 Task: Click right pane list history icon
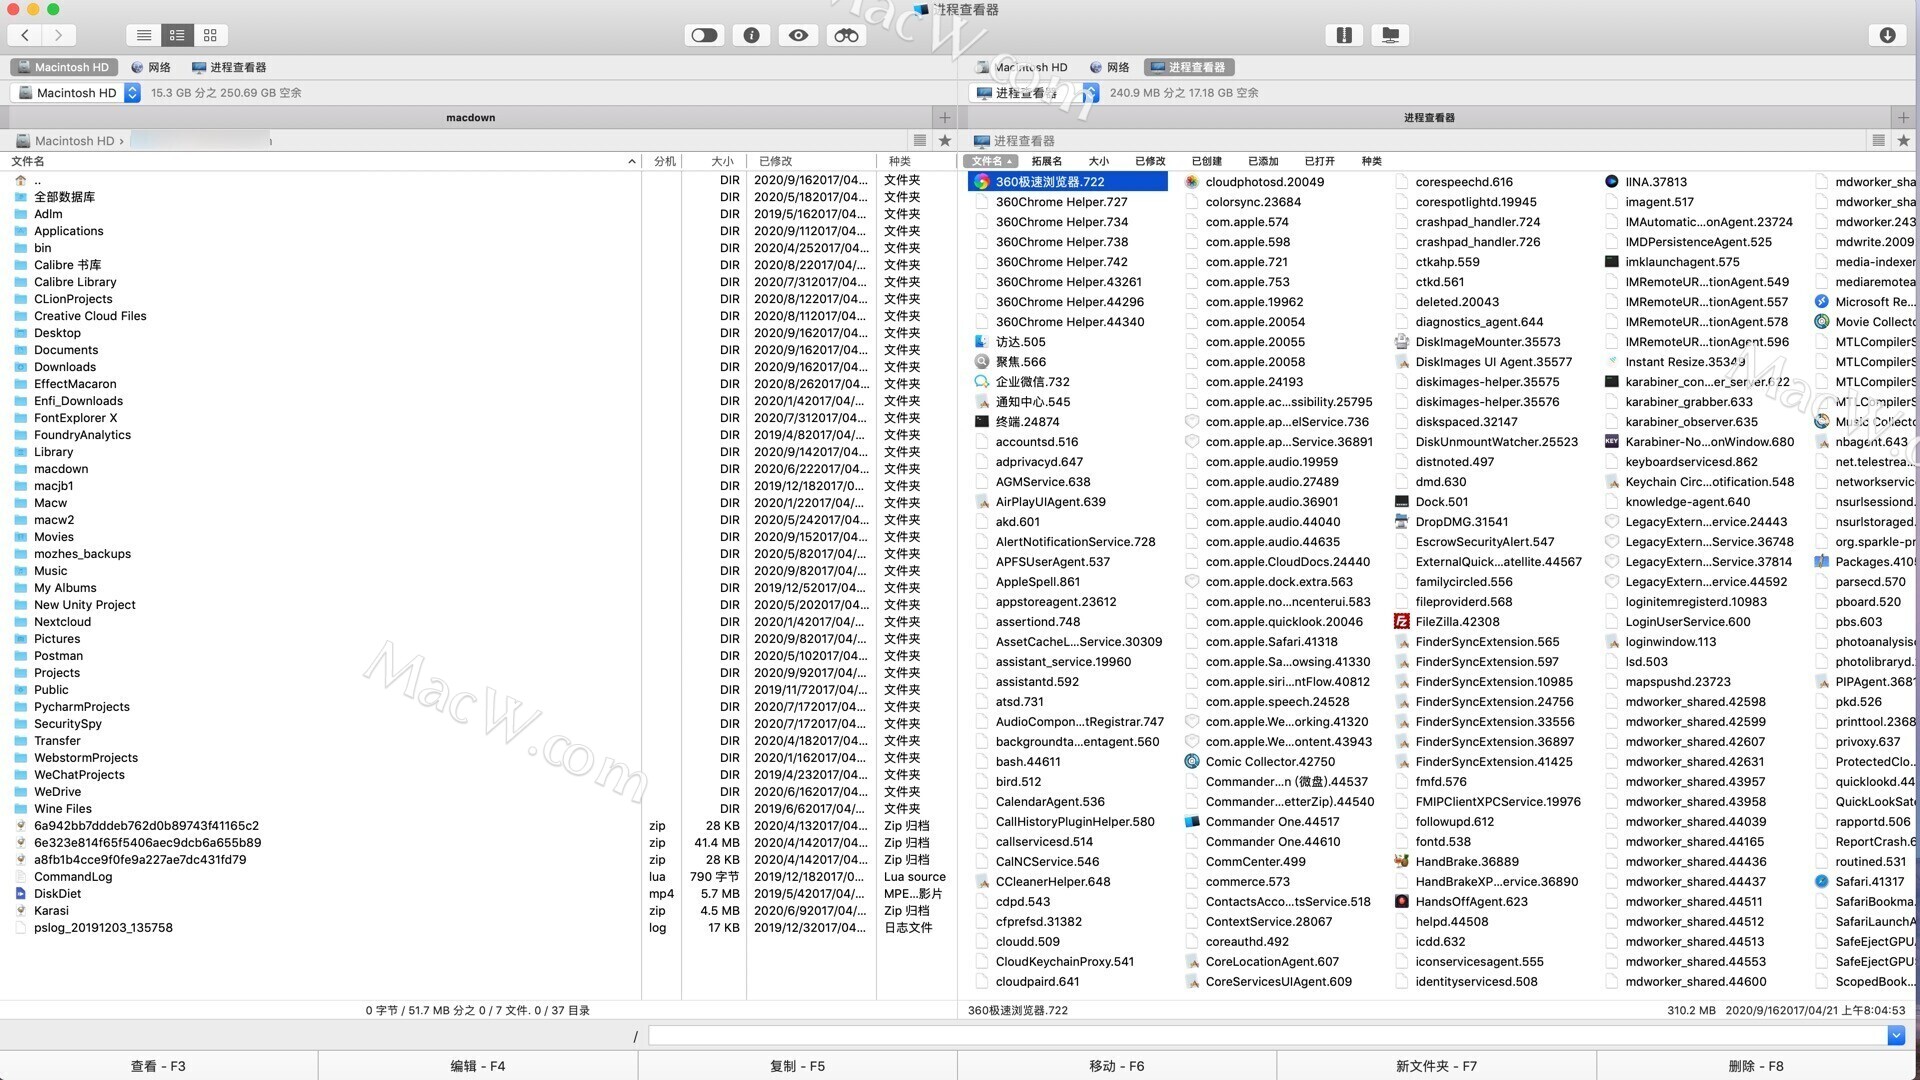click(x=1878, y=141)
